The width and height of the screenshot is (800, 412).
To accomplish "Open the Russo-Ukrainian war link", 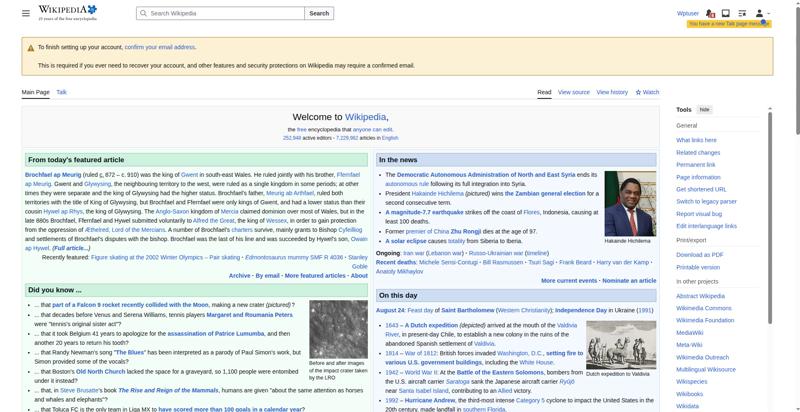I will [x=495, y=253].
